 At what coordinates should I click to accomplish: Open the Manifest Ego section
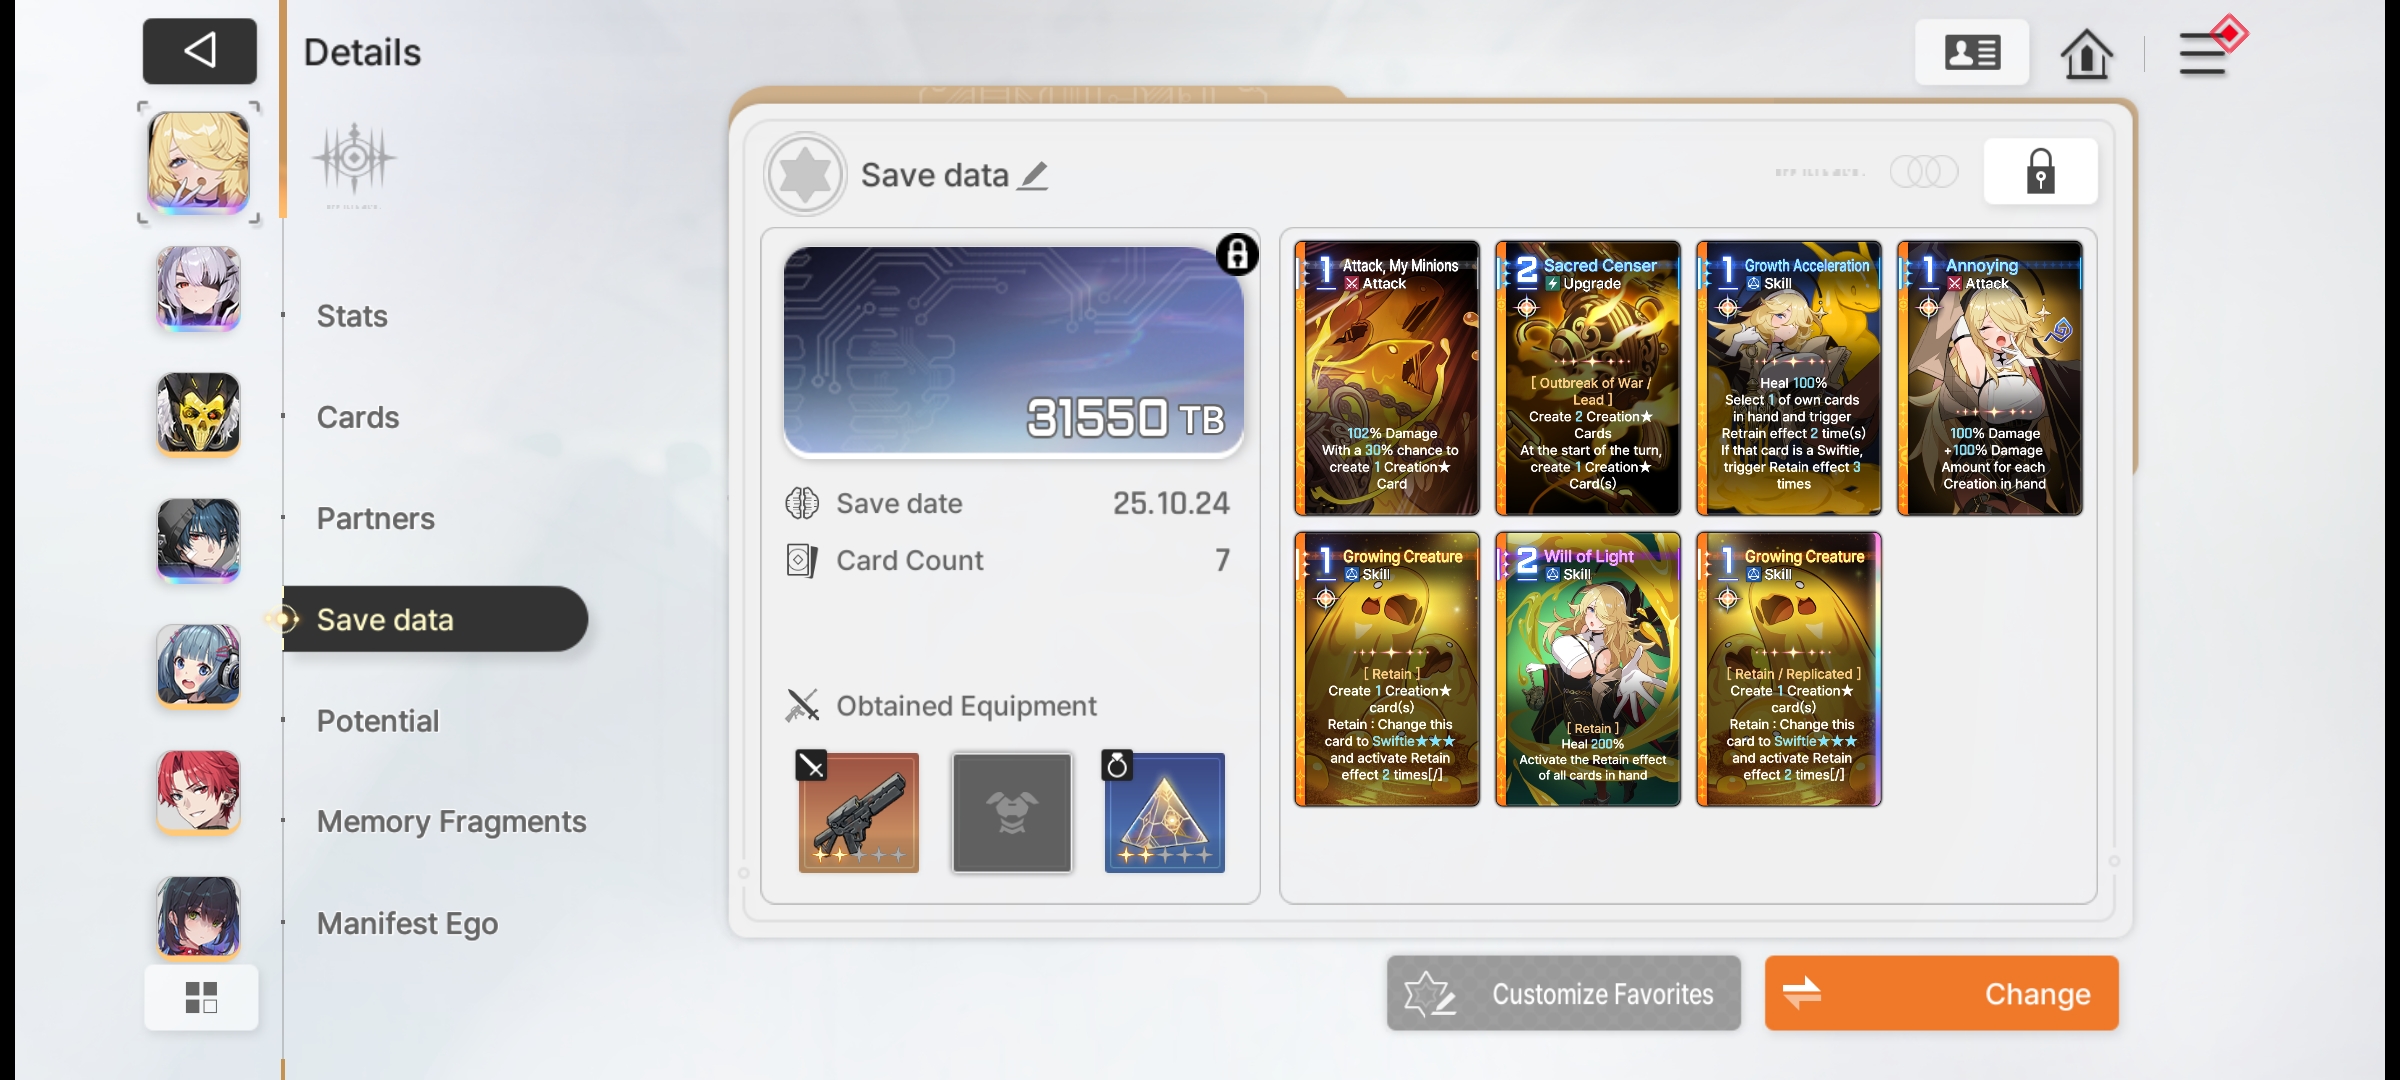tap(407, 924)
